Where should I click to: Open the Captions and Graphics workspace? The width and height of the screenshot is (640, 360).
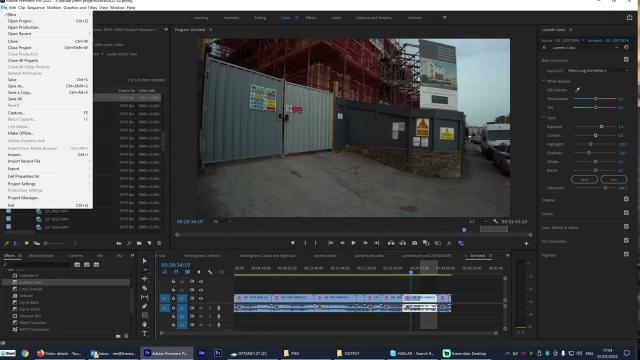(x=374, y=18)
